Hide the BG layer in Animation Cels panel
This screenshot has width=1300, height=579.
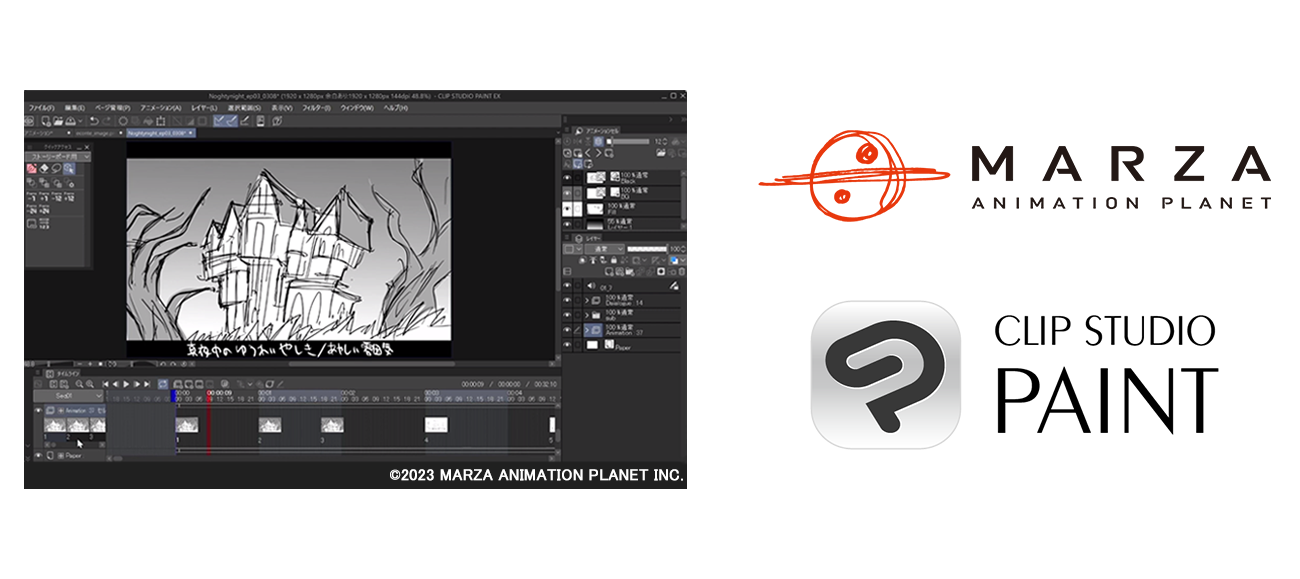(566, 193)
